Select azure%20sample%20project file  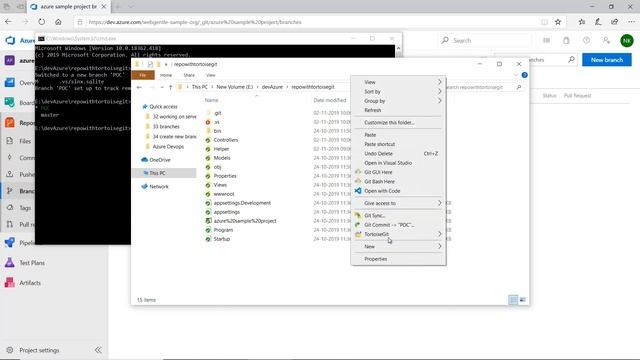coord(245,221)
